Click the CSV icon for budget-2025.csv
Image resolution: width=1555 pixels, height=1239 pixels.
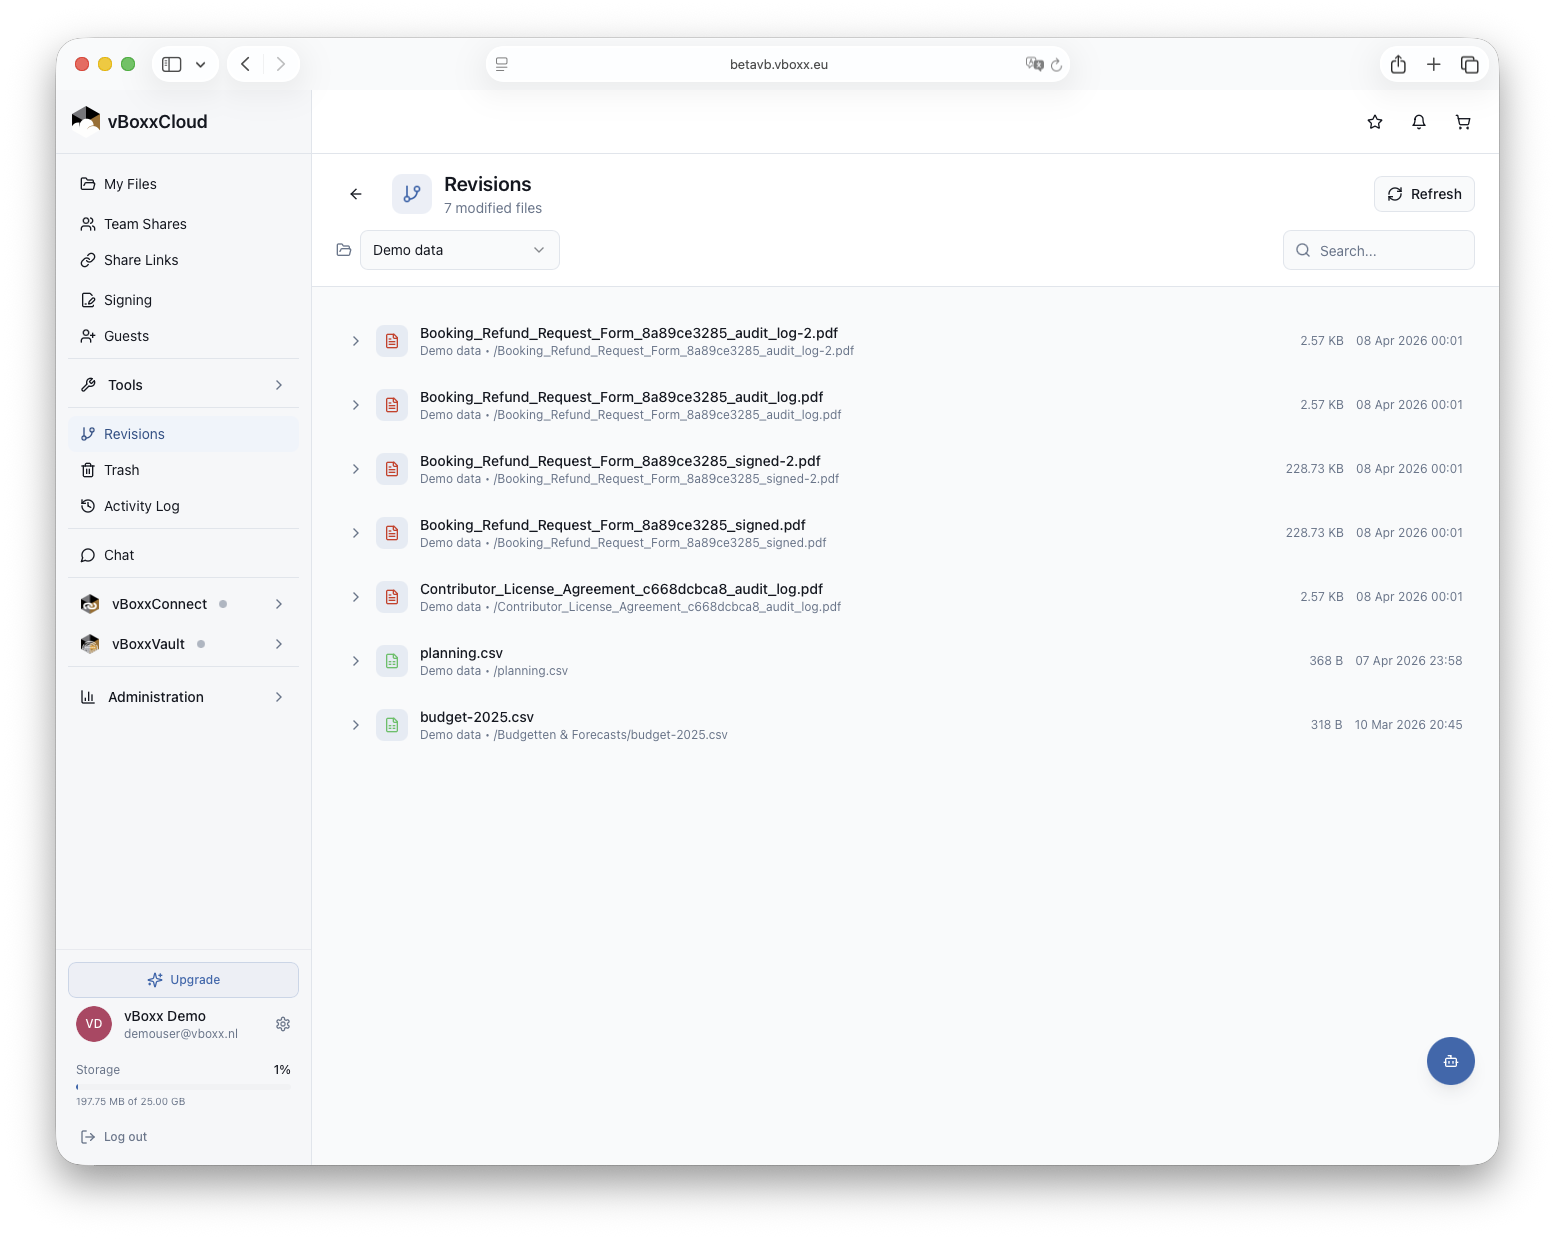coord(392,725)
